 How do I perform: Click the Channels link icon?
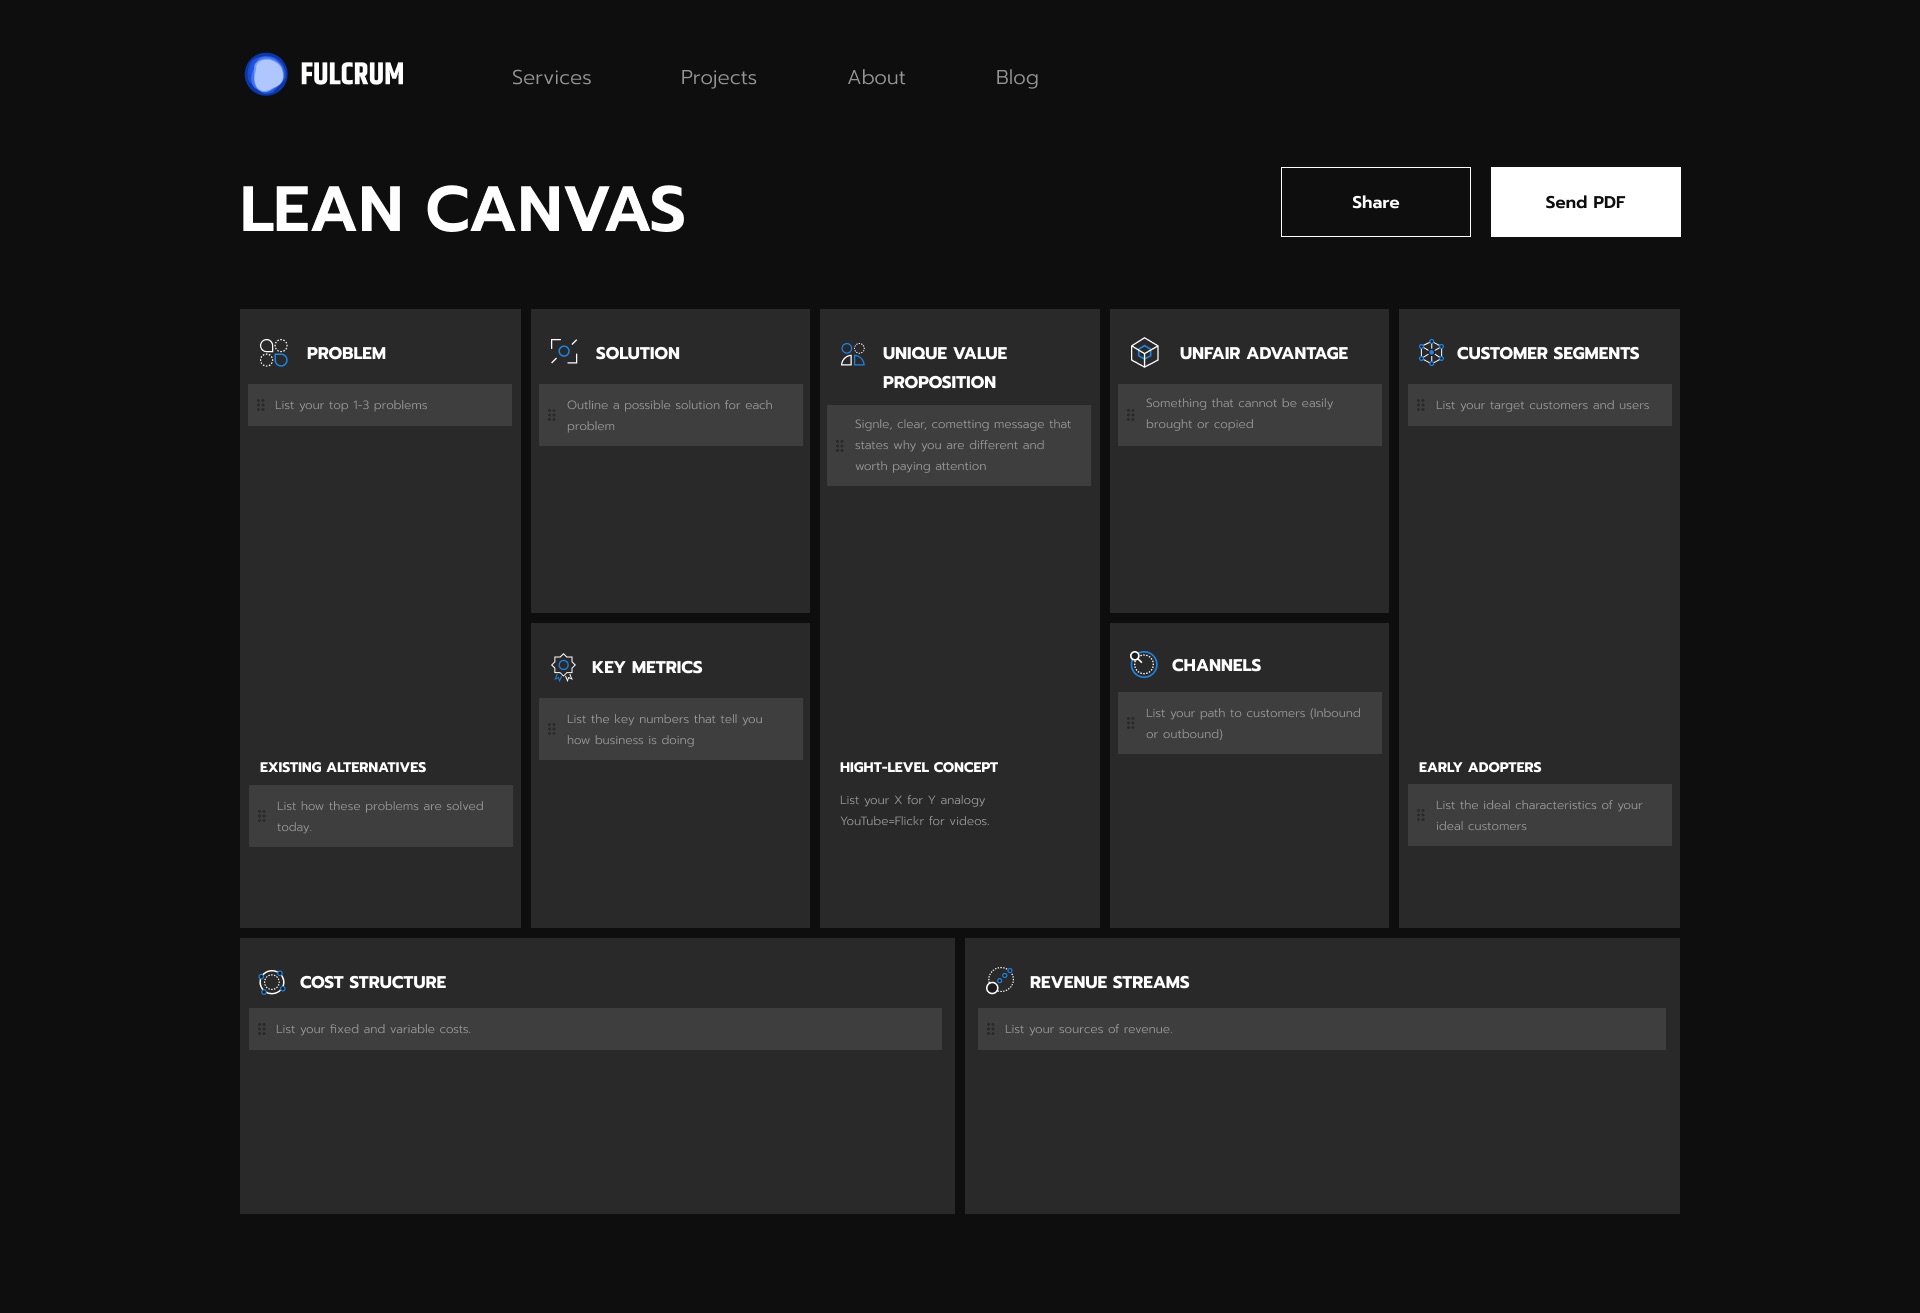(1142, 664)
